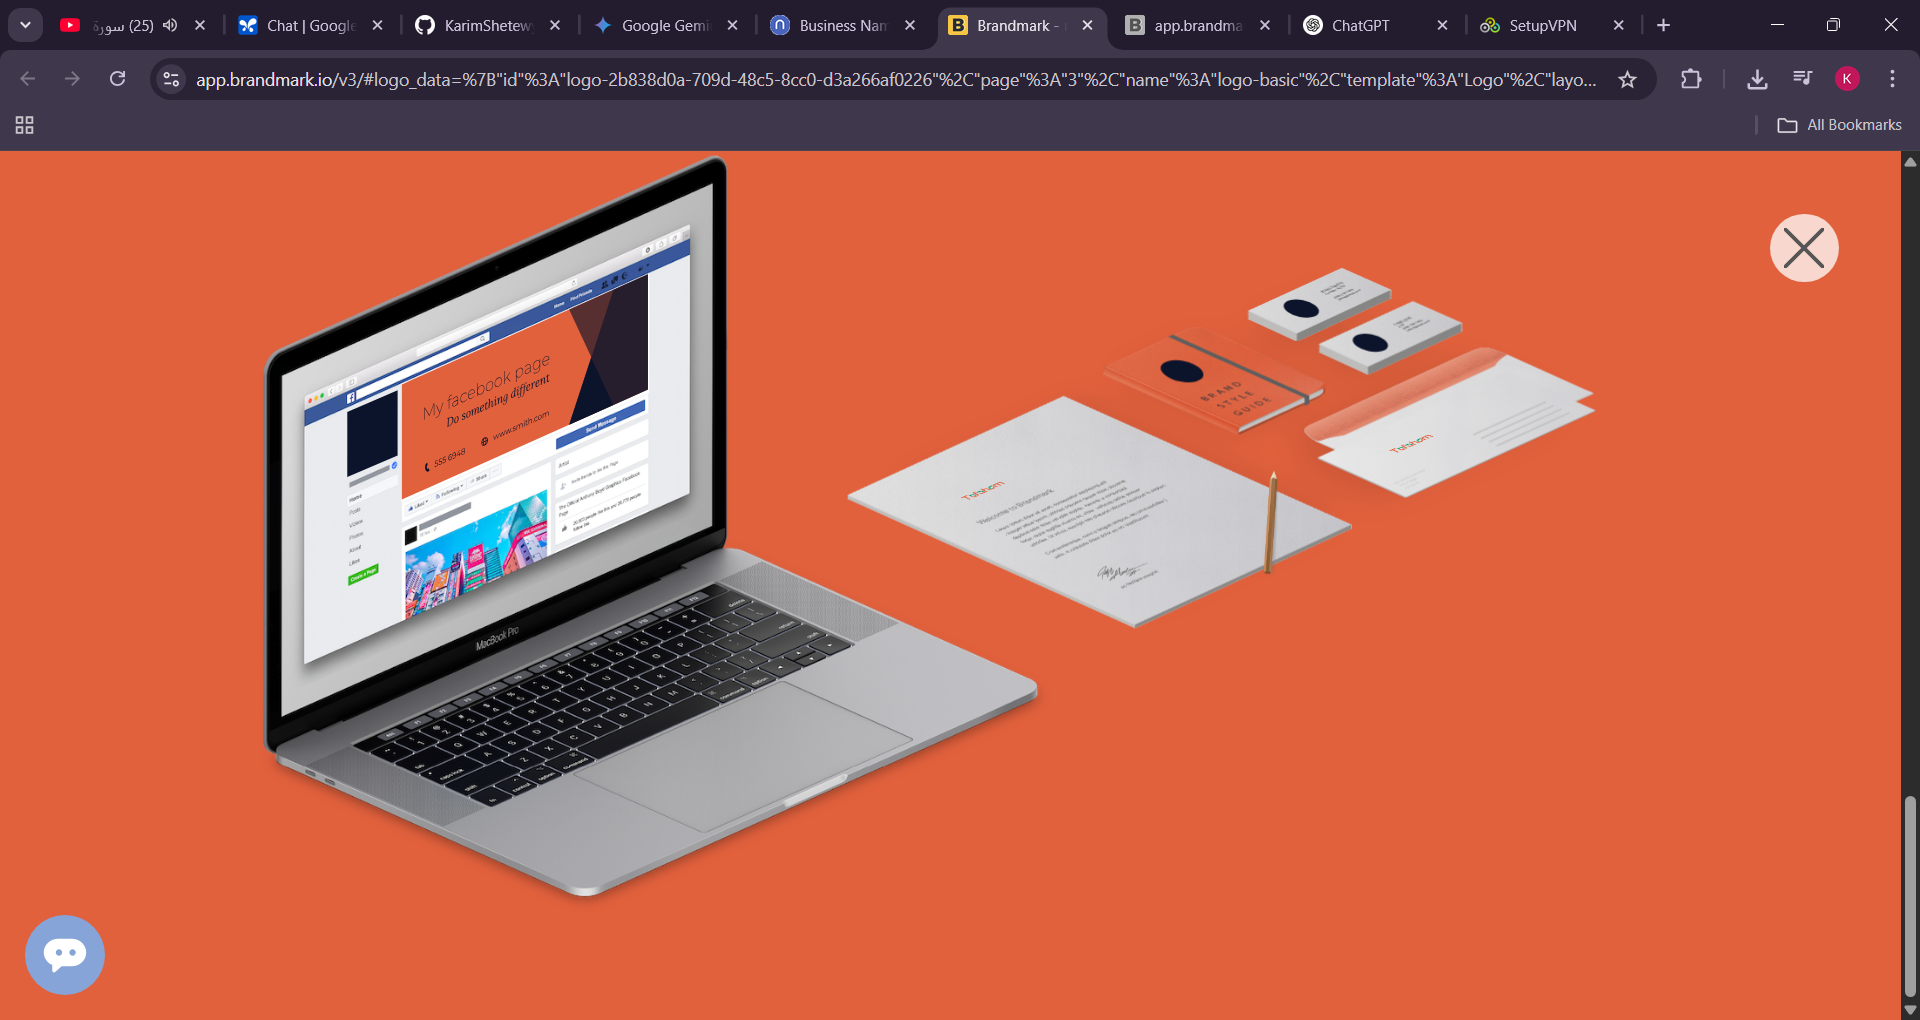Image resolution: width=1920 pixels, height=1020 pixels.
Task: Open the chat support bubble
Action: click(65, 955)
